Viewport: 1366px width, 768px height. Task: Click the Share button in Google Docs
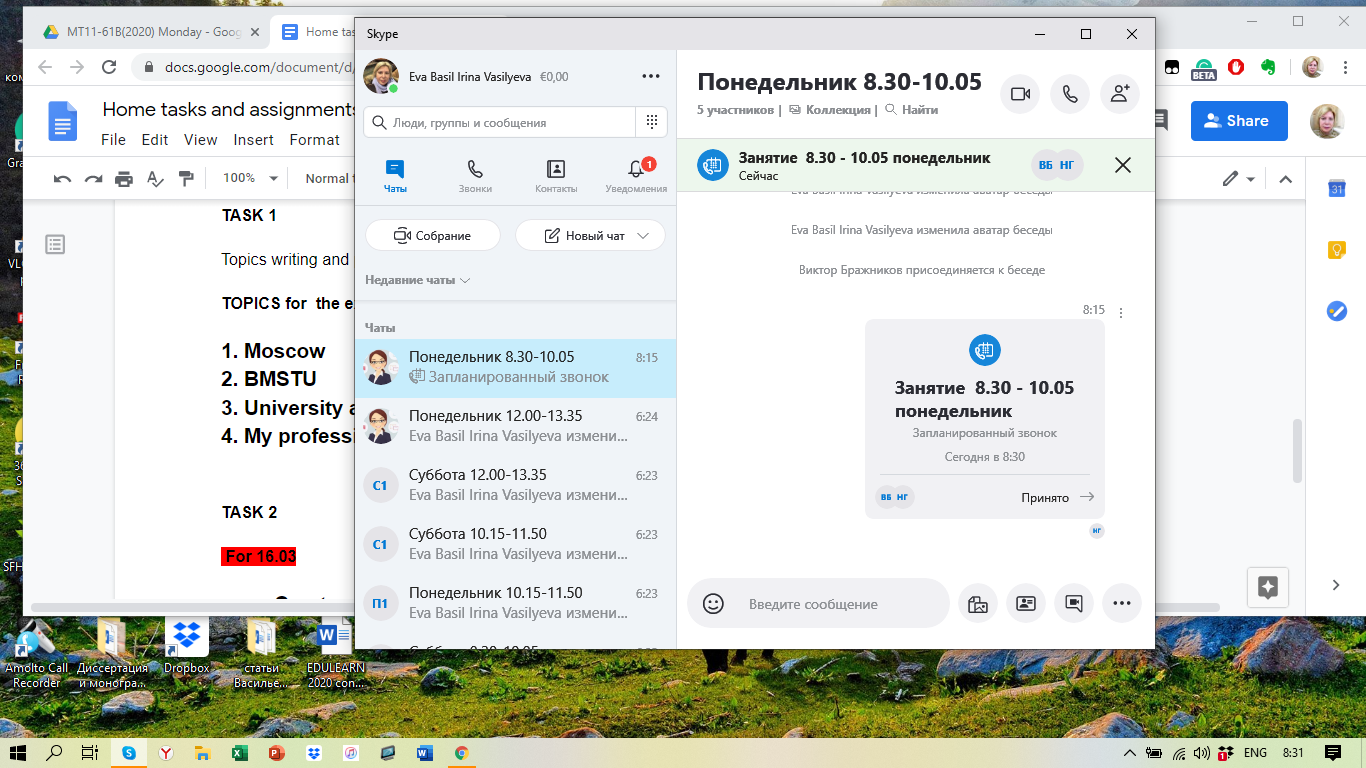point(1238,121)
